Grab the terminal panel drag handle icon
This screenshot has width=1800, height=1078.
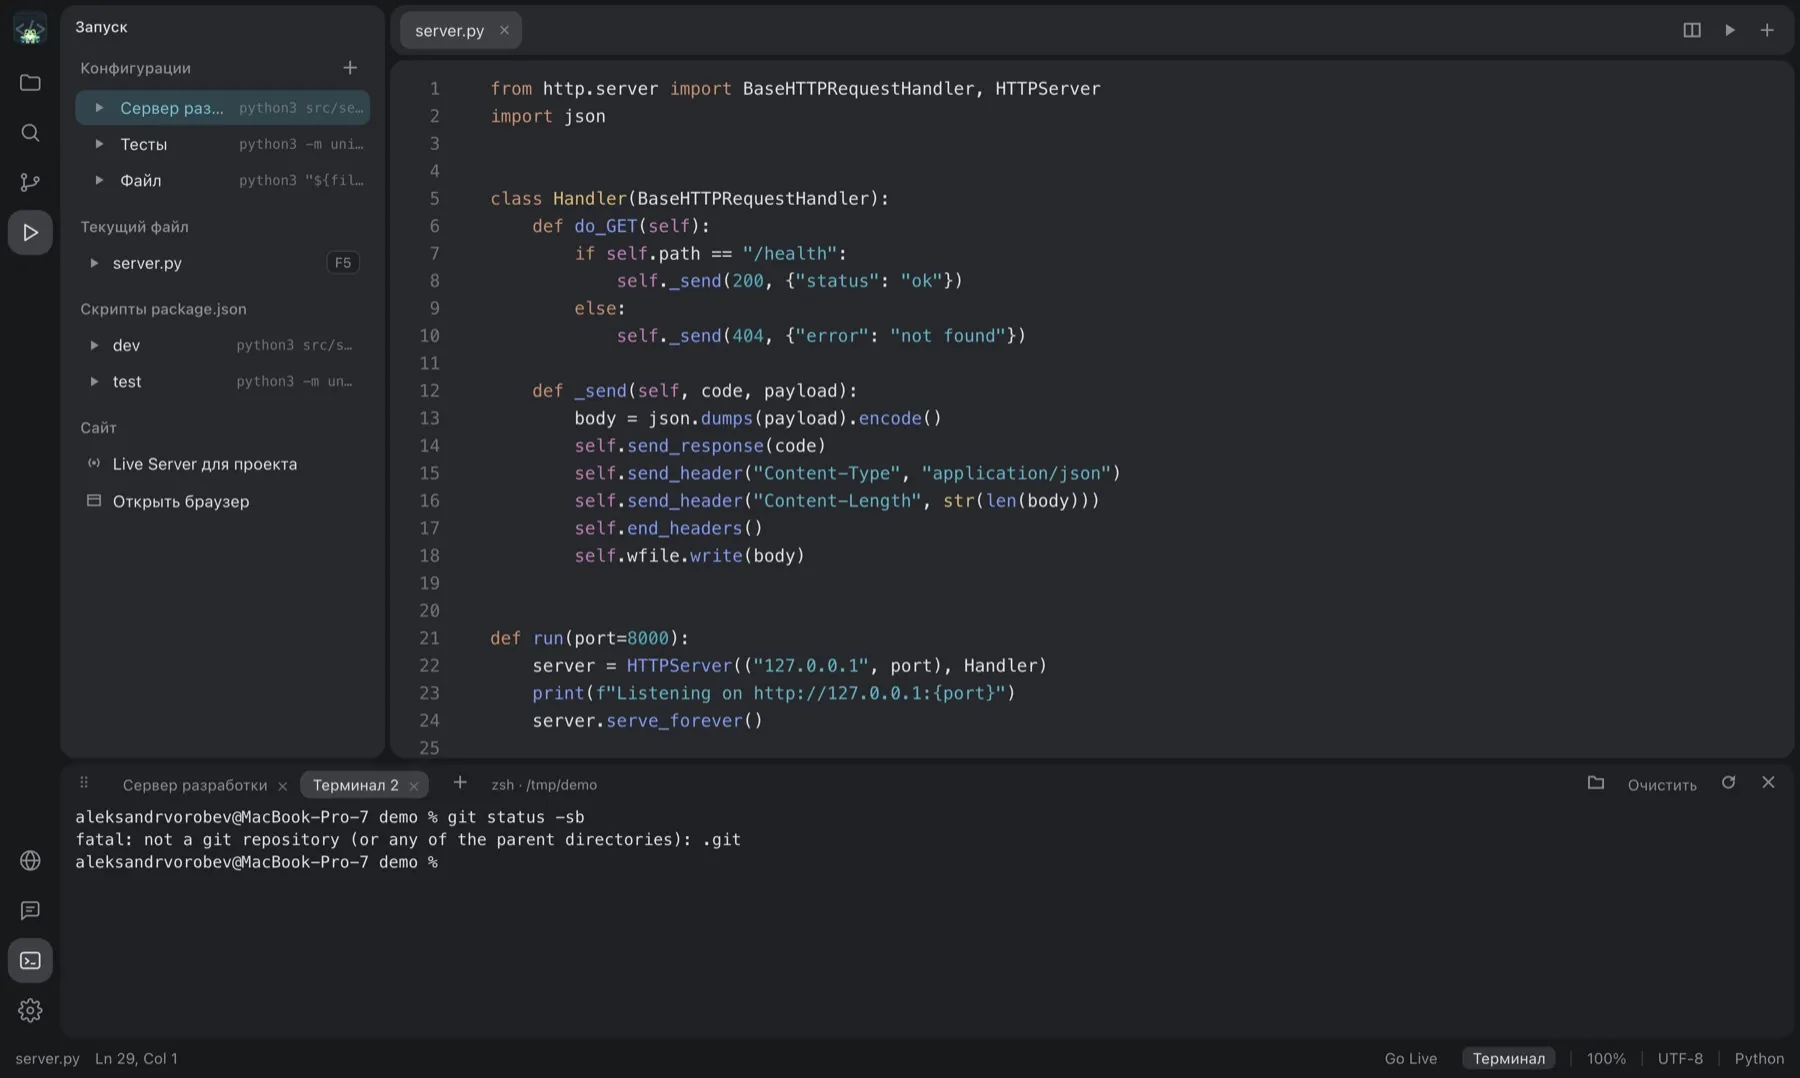(x=84, y=783)
